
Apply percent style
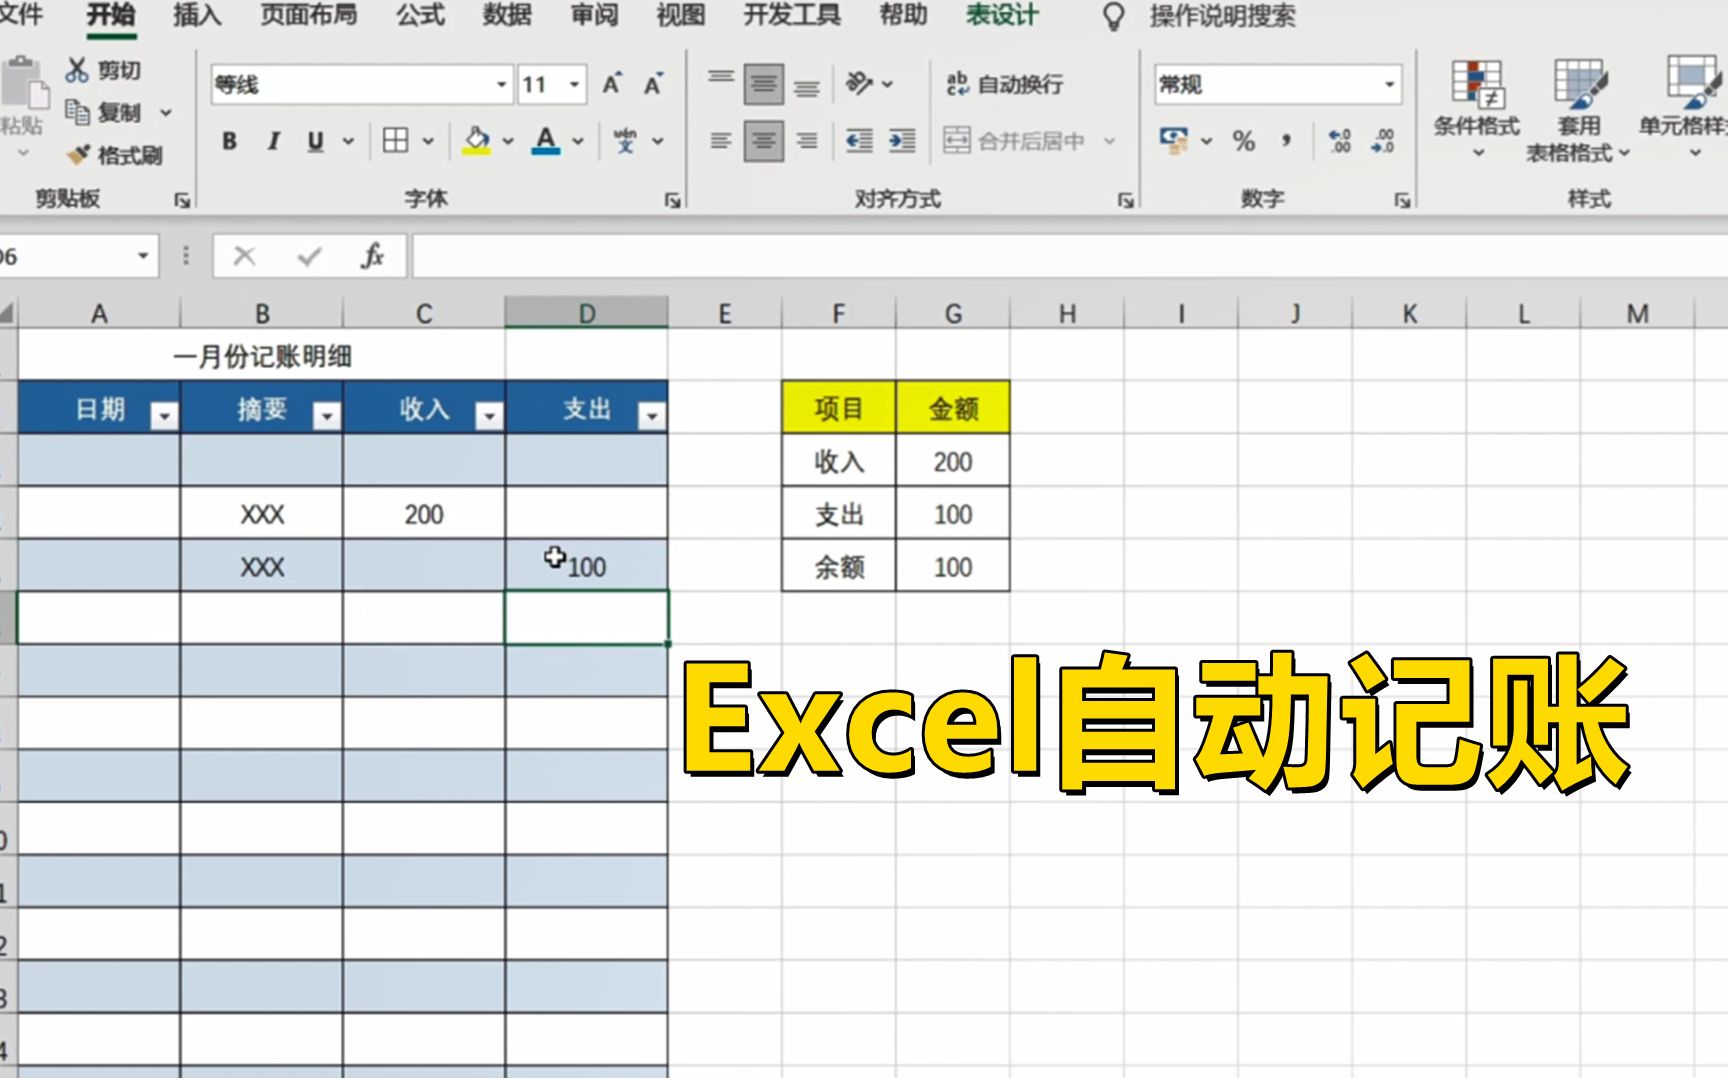pos(1244,141)
